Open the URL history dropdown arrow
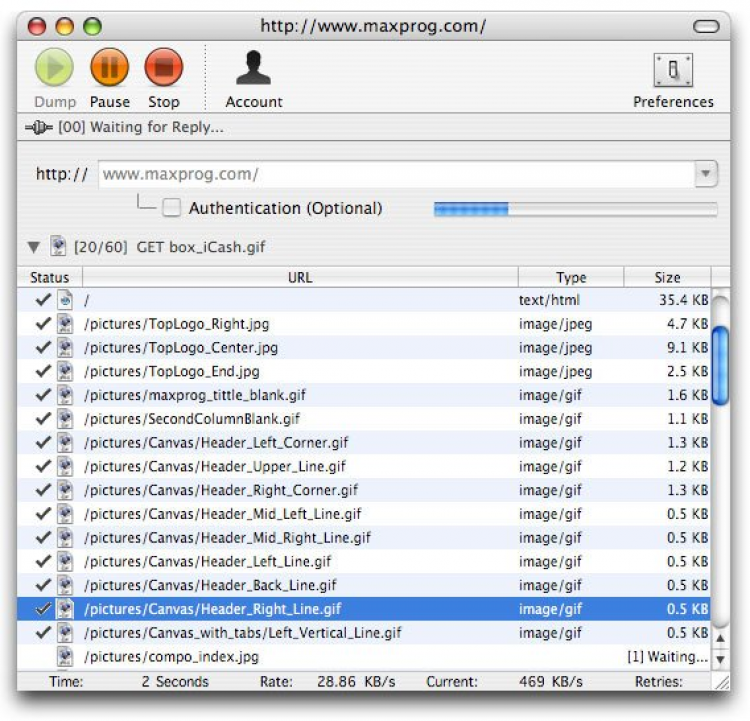The height and width of the screenshot is (721, 750). [x=706, y=173]
